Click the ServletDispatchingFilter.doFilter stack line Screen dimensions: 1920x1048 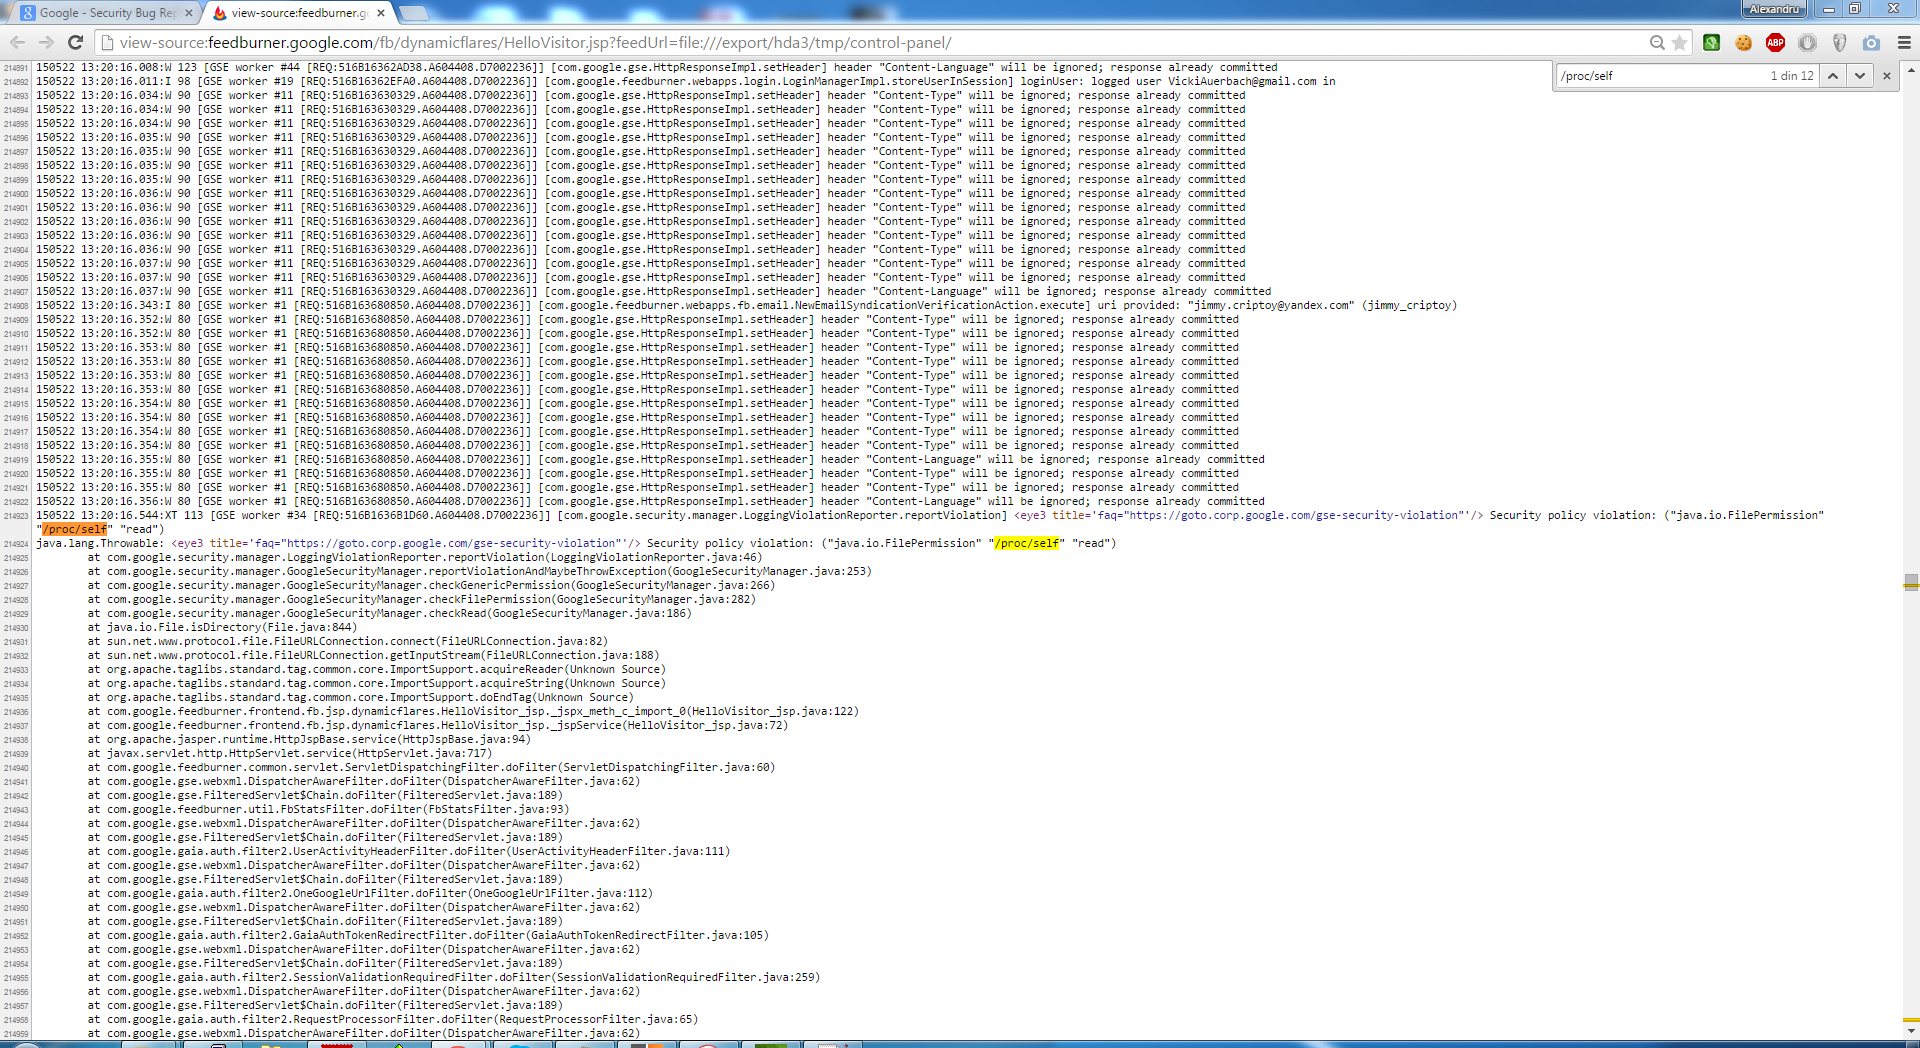(x=431, y=767)
